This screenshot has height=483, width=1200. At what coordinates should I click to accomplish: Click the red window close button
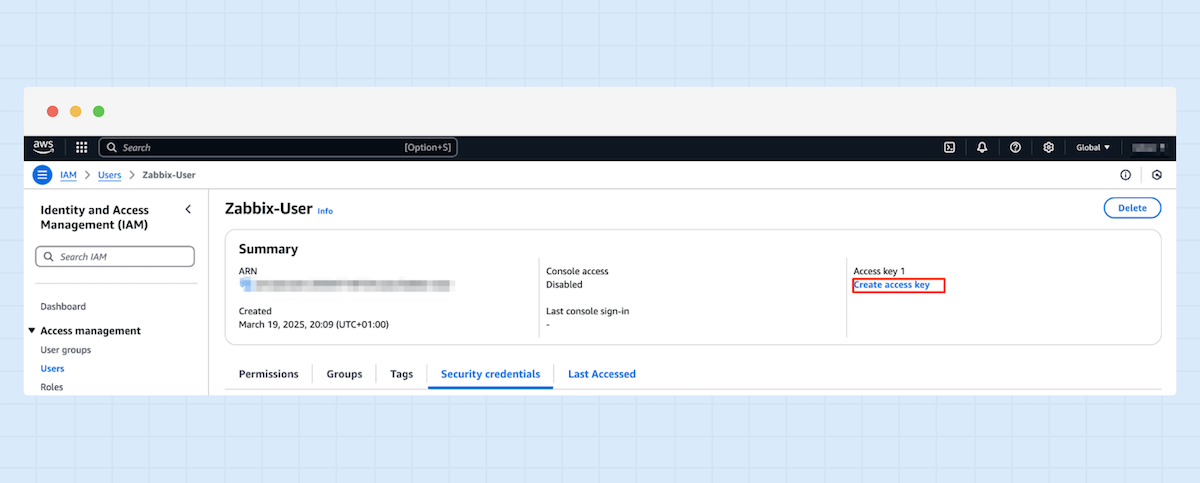tap(52, 111)
